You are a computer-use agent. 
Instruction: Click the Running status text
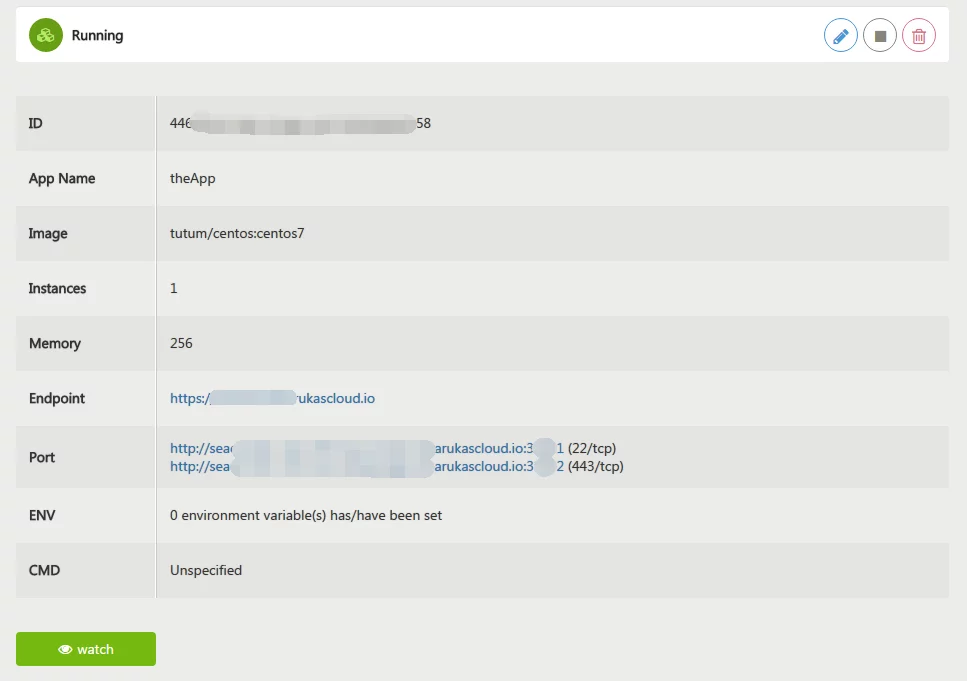[x=97, y=35]
